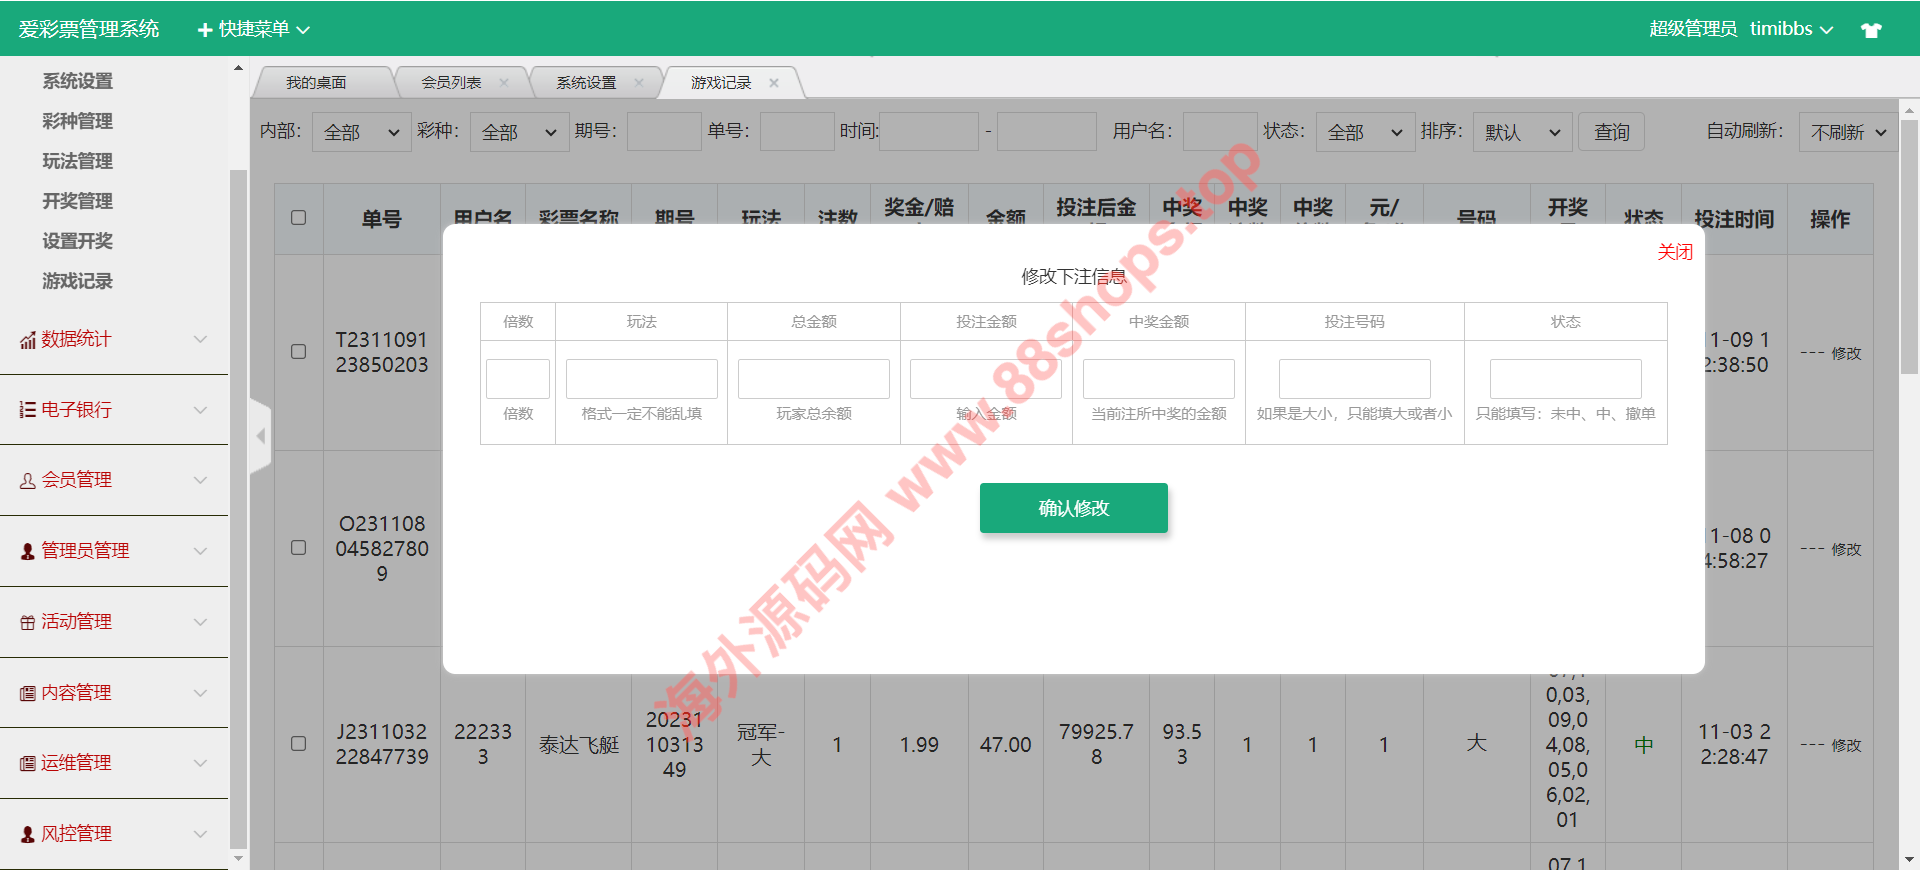Switch to the 我的桌面 tab
1920x870 pixels.
click(x=316, y=83)
